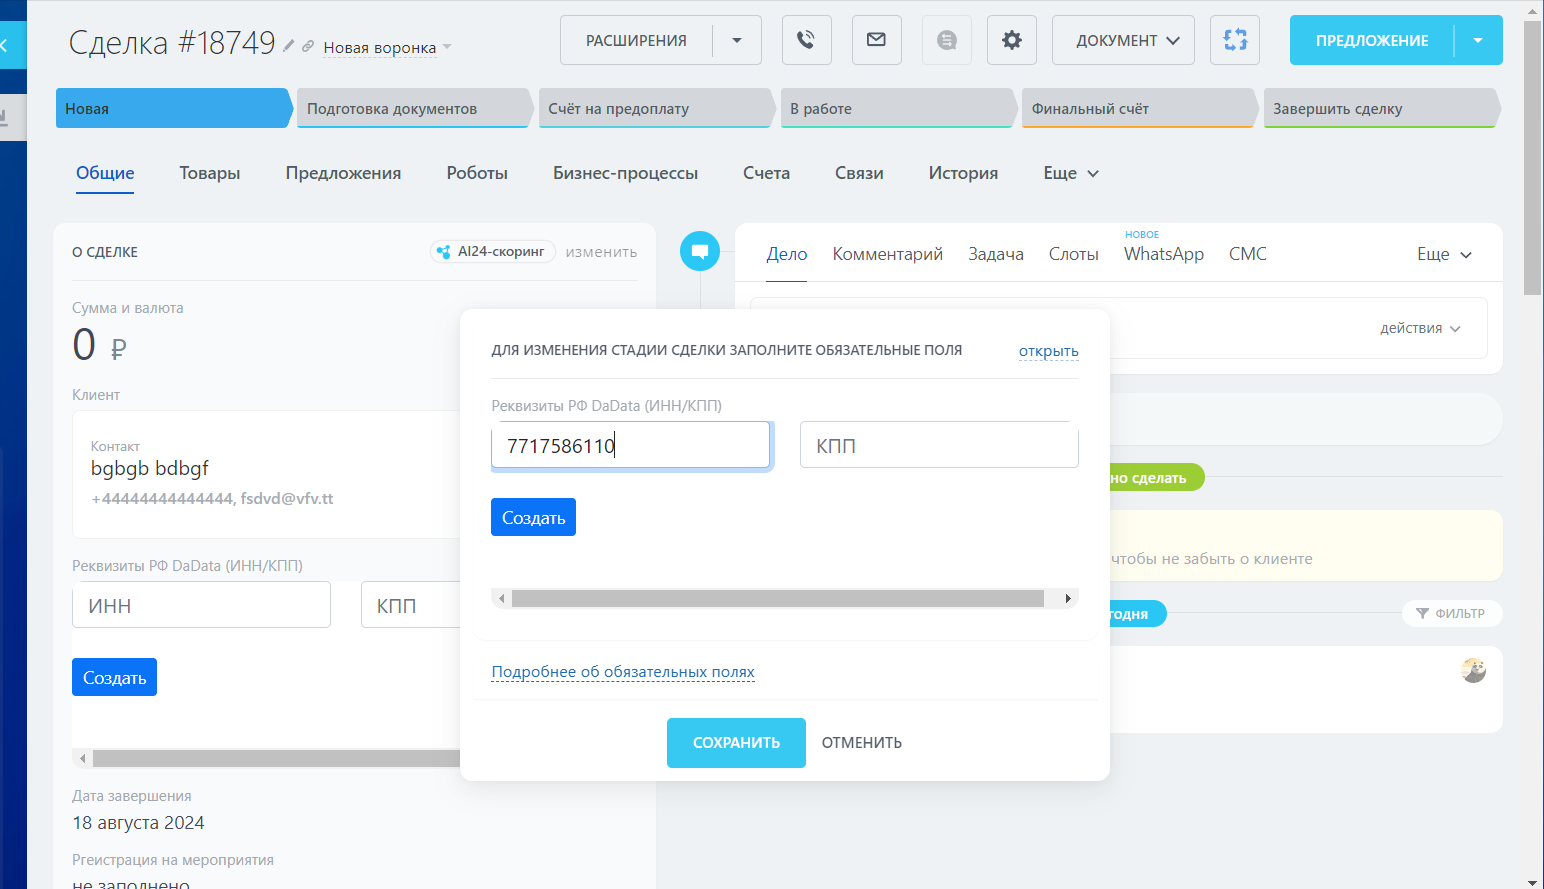Move deal to Подготовка документов stage
Viewport: 1544px width, 889px height.
point(415,108)
